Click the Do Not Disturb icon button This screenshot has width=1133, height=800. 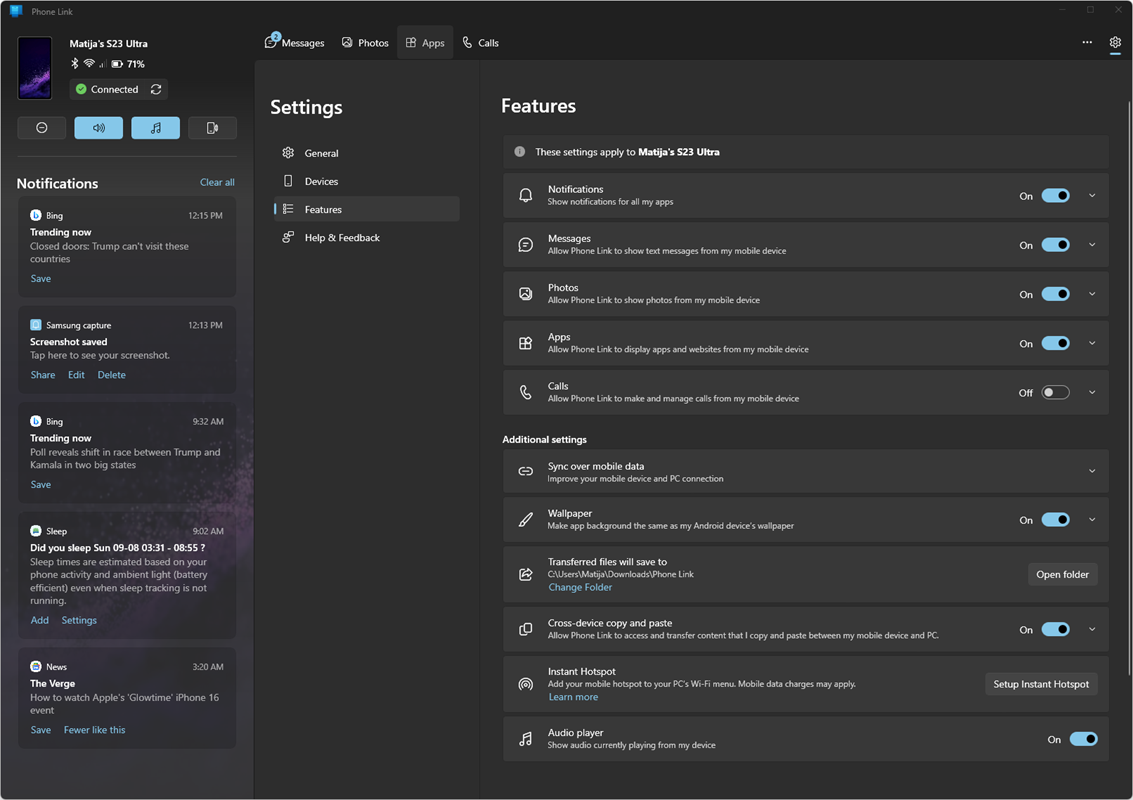42,128
